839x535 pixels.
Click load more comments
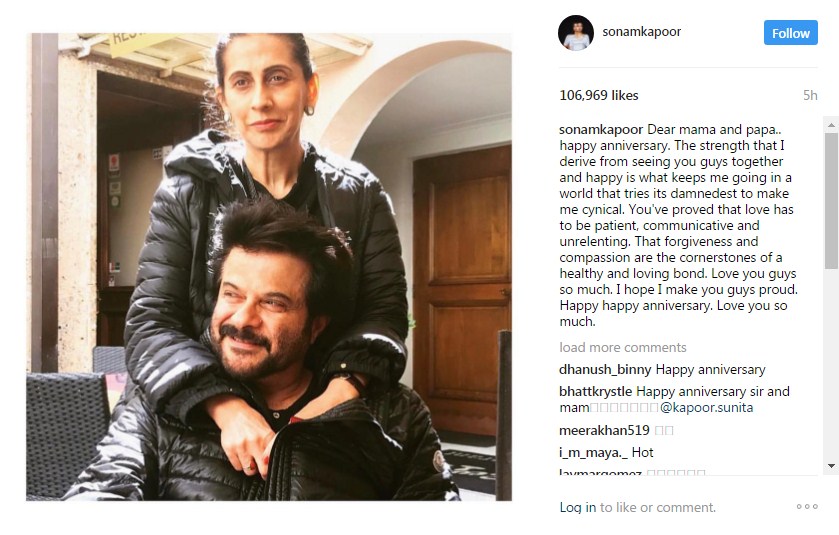point(623,347)
